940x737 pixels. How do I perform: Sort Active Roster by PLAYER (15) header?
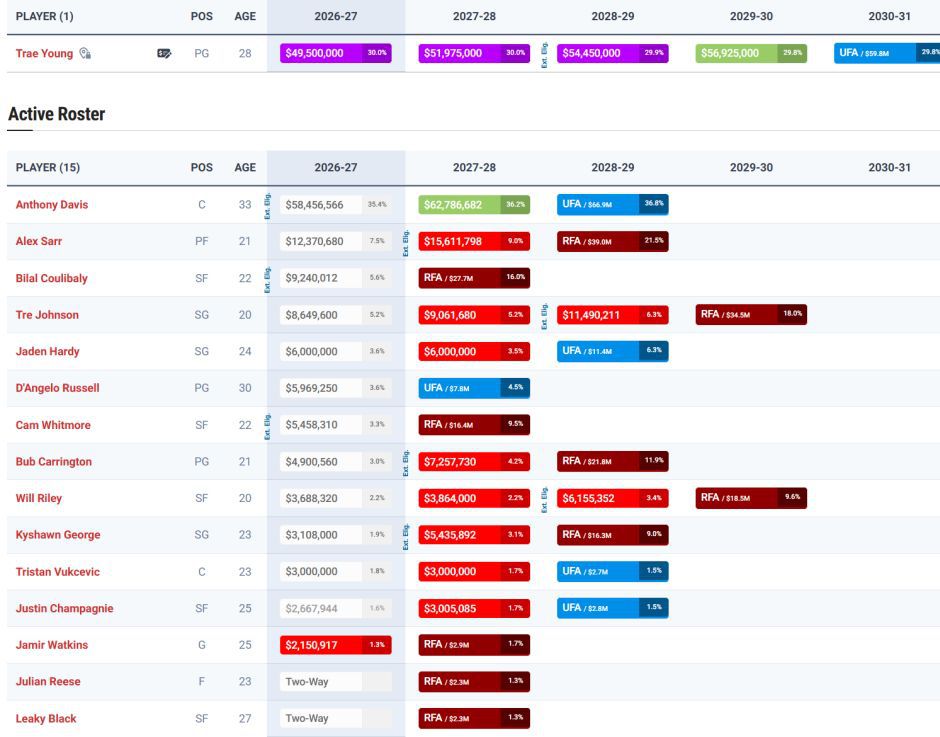click(47, 167)
